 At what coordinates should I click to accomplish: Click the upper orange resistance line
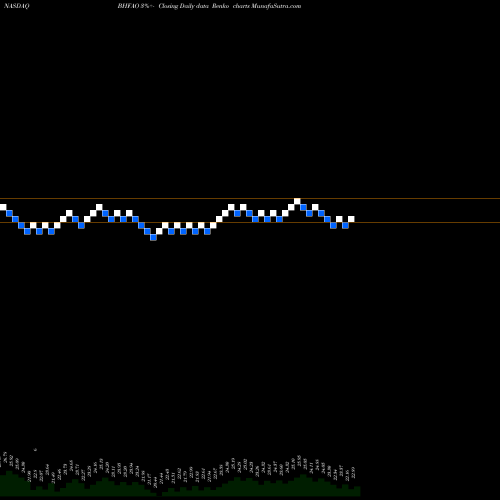pos(250,199)
